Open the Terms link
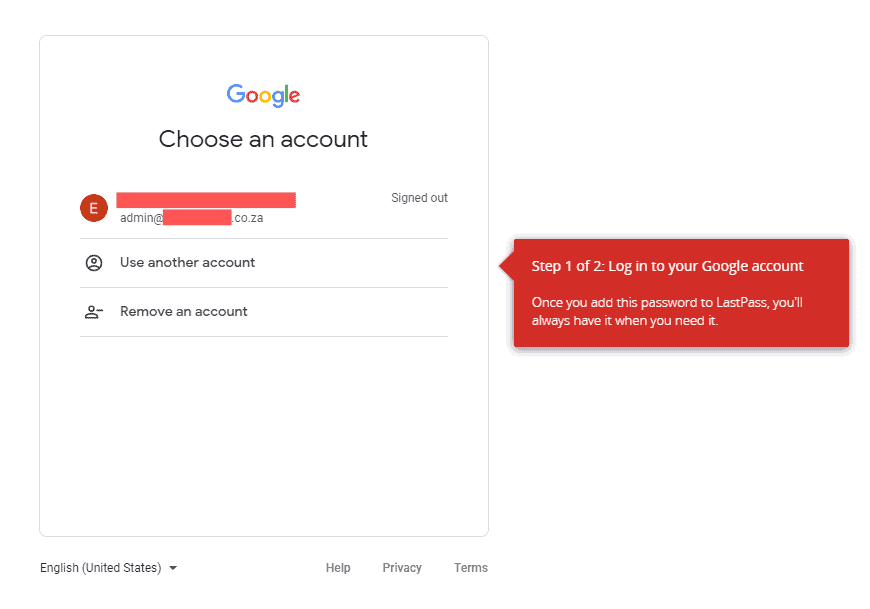870x609 pixels. [x=471, y=568]
